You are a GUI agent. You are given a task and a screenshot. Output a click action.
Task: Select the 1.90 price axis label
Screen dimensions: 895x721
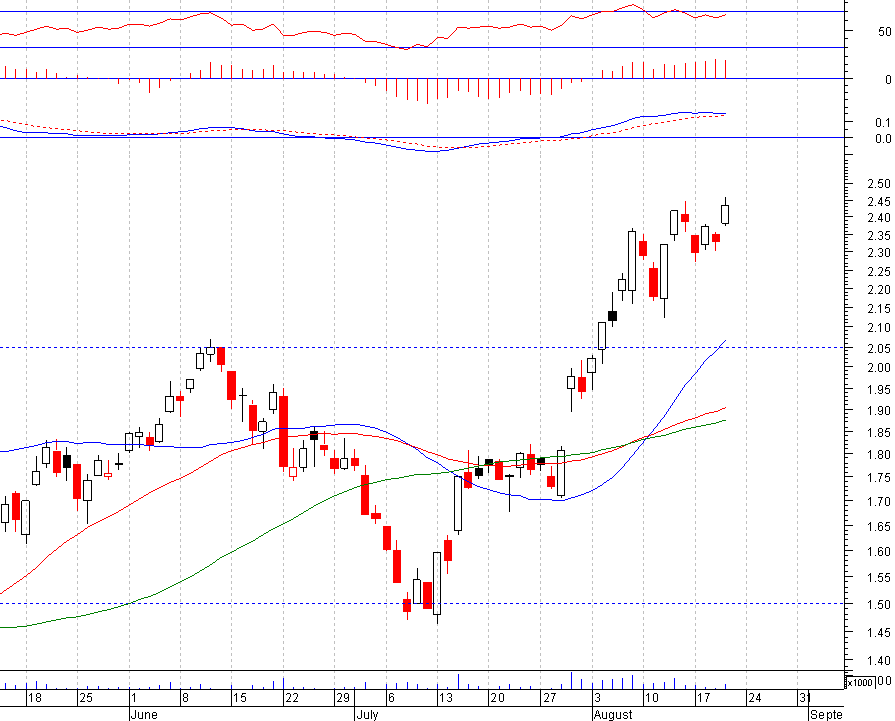tap(878, 411)
